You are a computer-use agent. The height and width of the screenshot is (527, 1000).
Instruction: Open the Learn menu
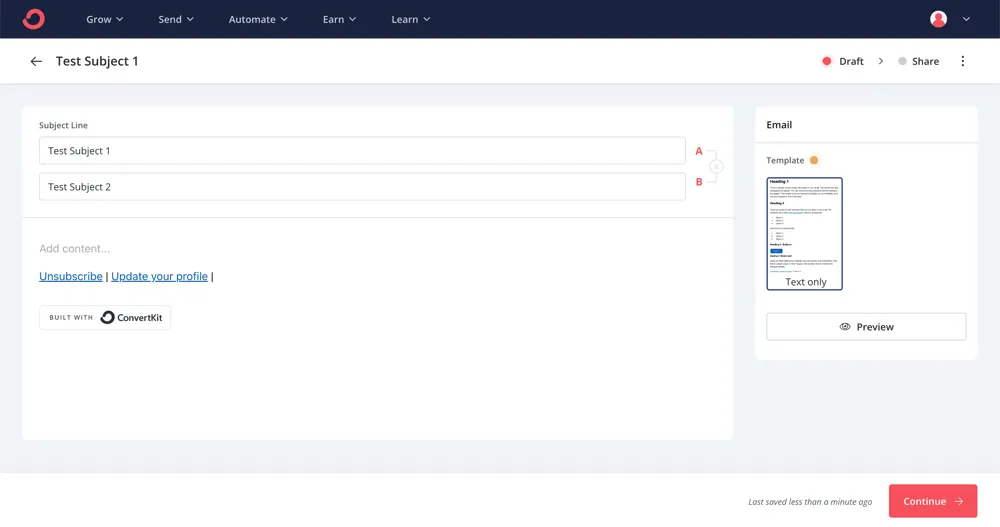410,19
